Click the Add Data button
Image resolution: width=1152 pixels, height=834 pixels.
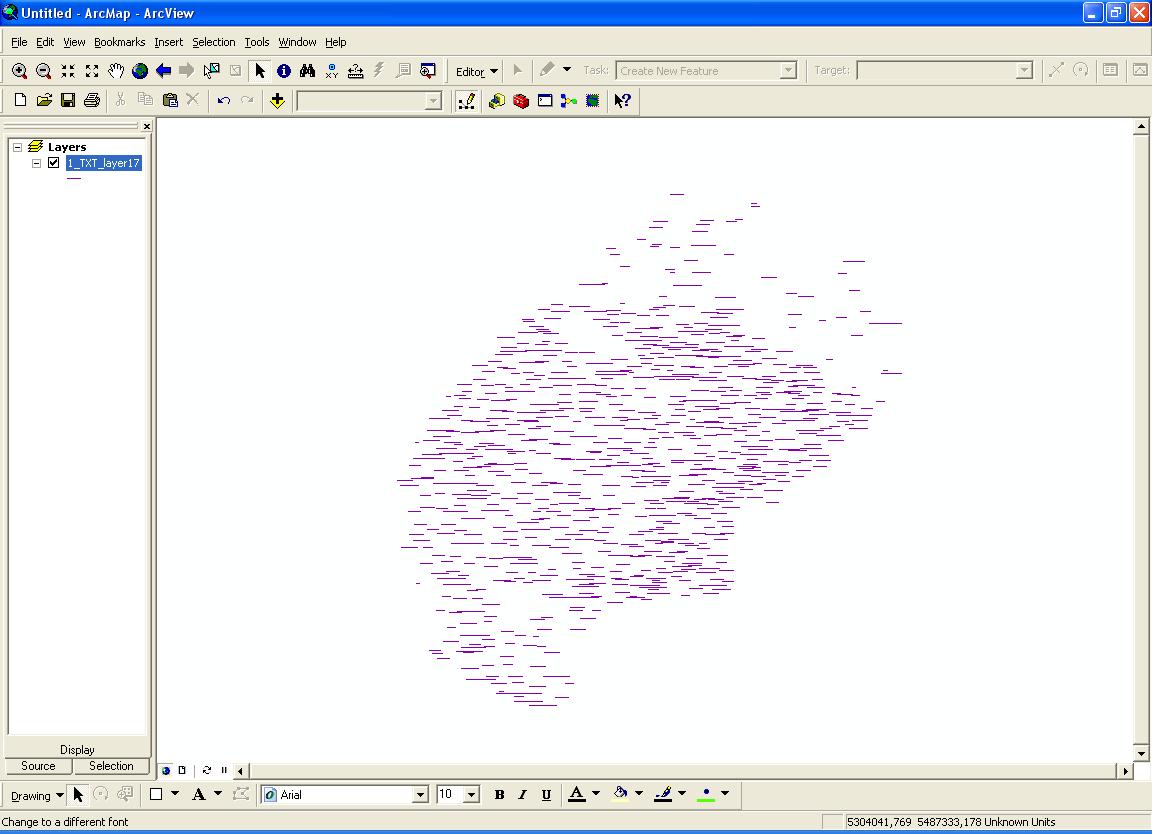(x=277, y=101)
